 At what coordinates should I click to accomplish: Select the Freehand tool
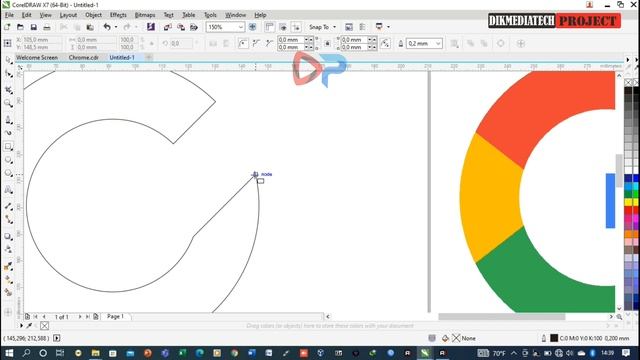pyautogui.click(x=8, y=120)
